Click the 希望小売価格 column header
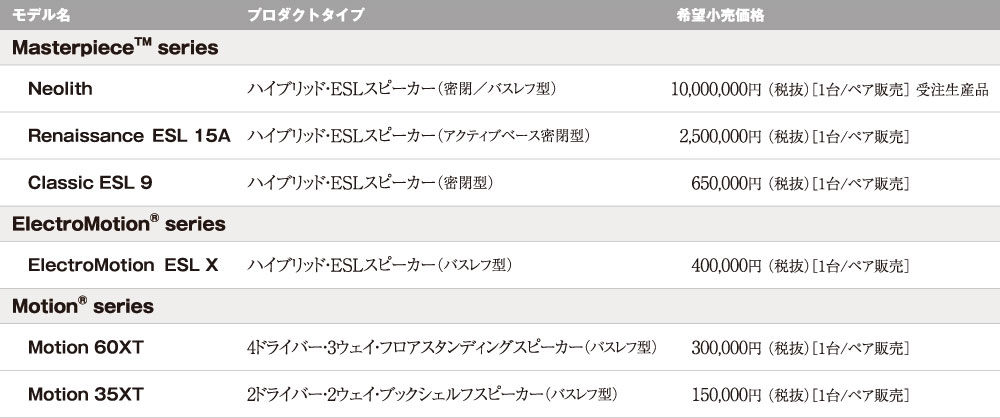Screen dimensions: 1000x418 pos(720,15)
